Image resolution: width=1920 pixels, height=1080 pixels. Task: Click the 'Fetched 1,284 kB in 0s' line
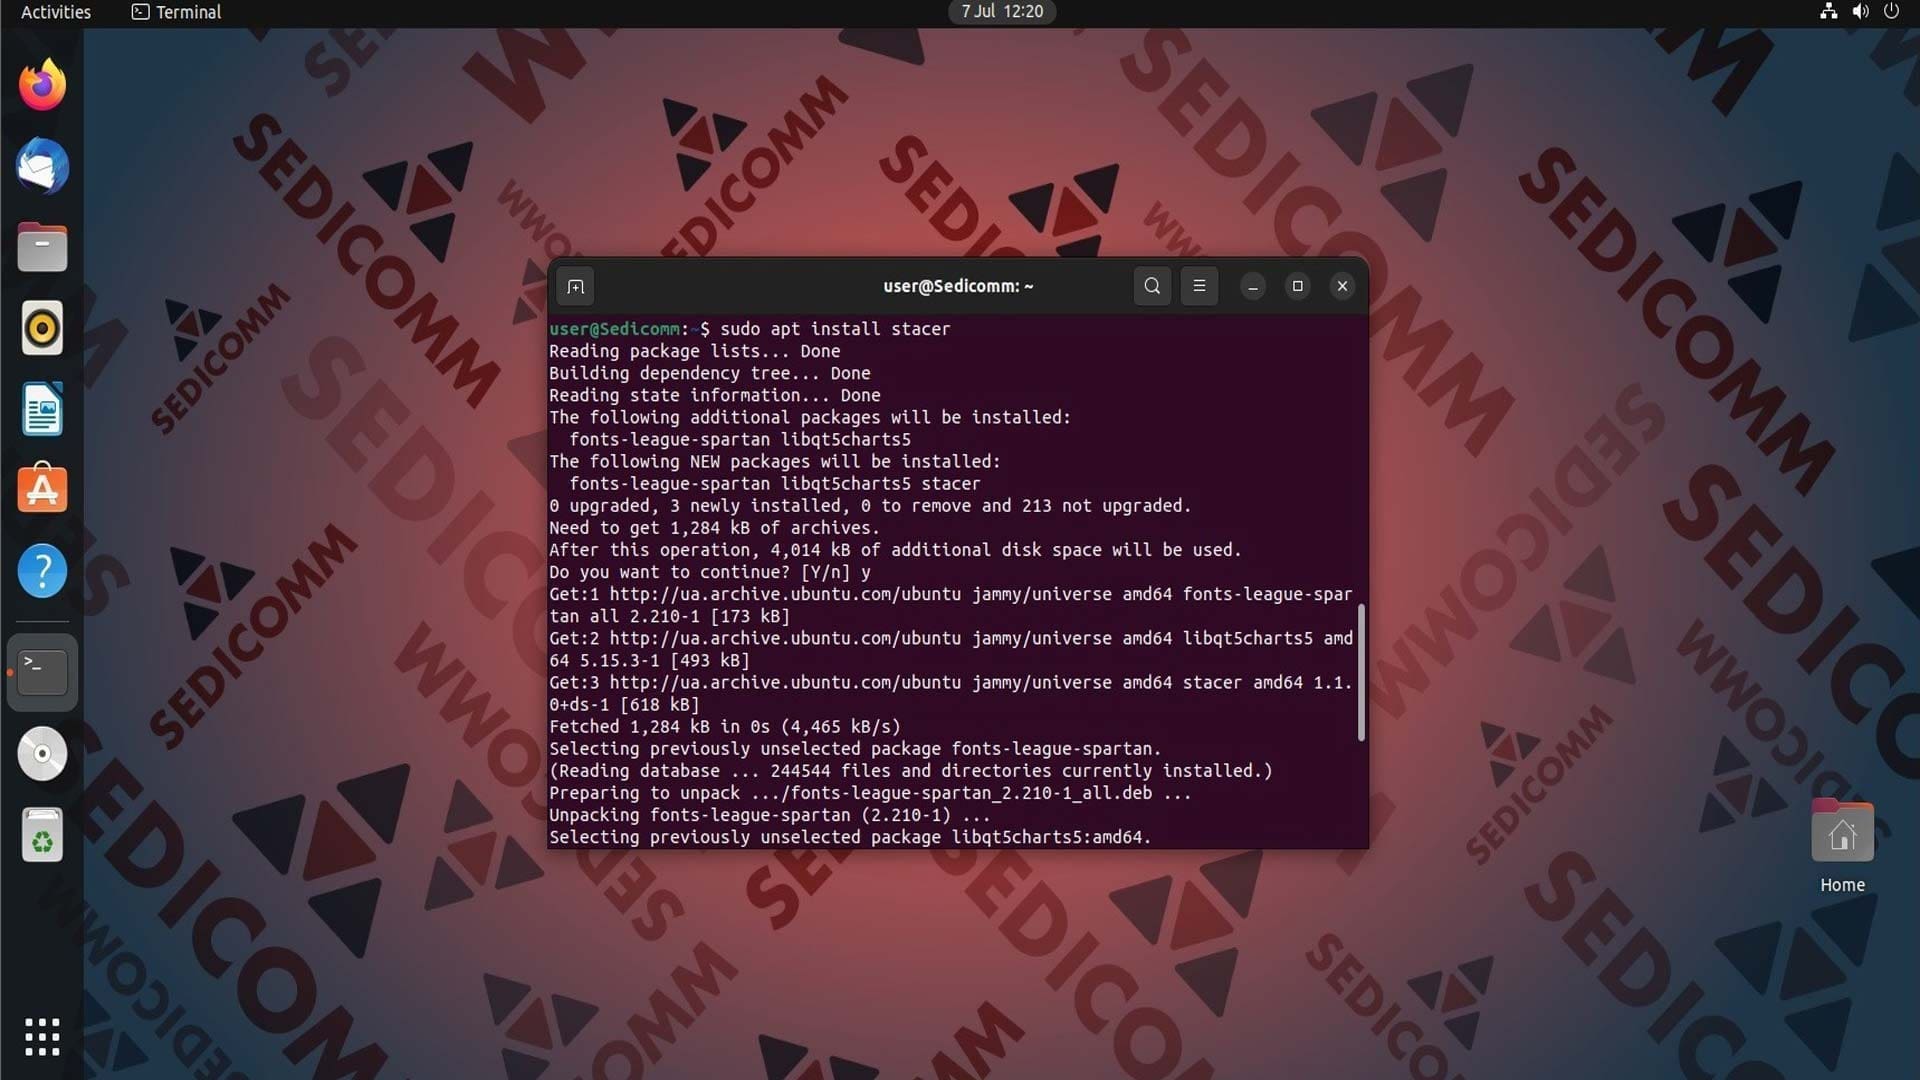(x=725, y=727)
